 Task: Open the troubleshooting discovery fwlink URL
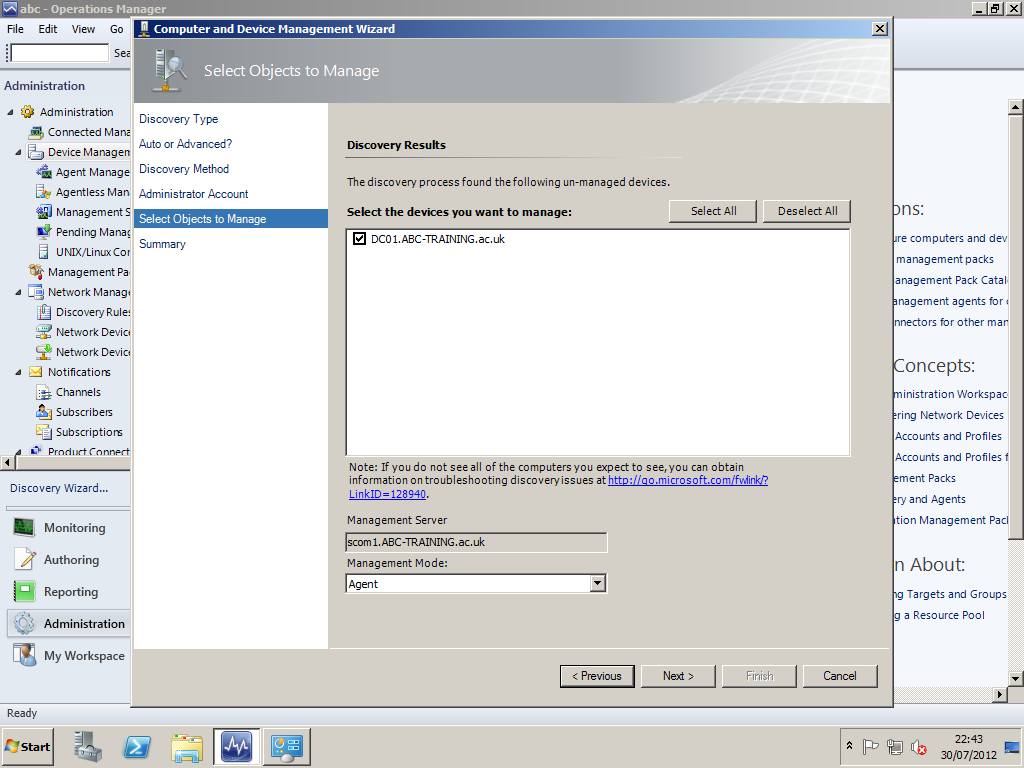(x=688, y=480)
